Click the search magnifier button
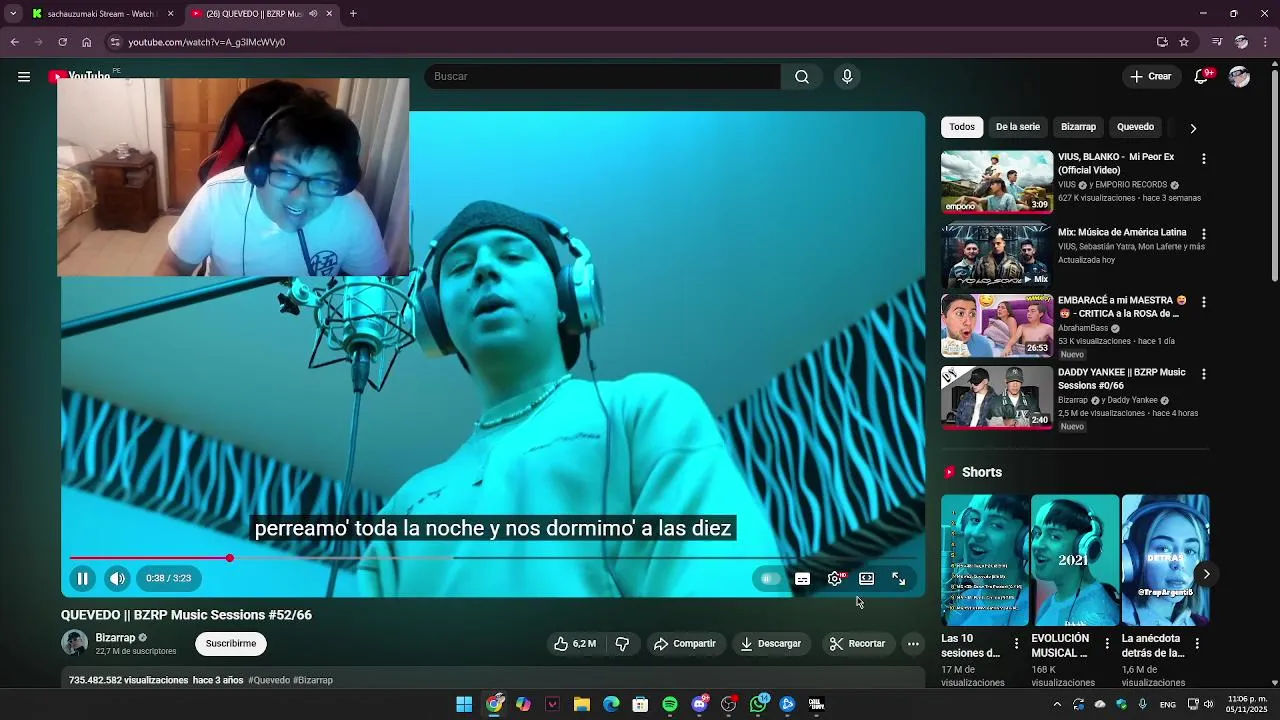 pos(802,77)
